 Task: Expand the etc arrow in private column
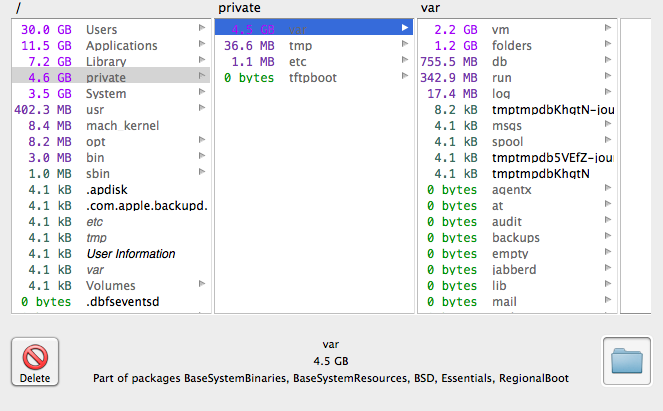tap(405, 60)
